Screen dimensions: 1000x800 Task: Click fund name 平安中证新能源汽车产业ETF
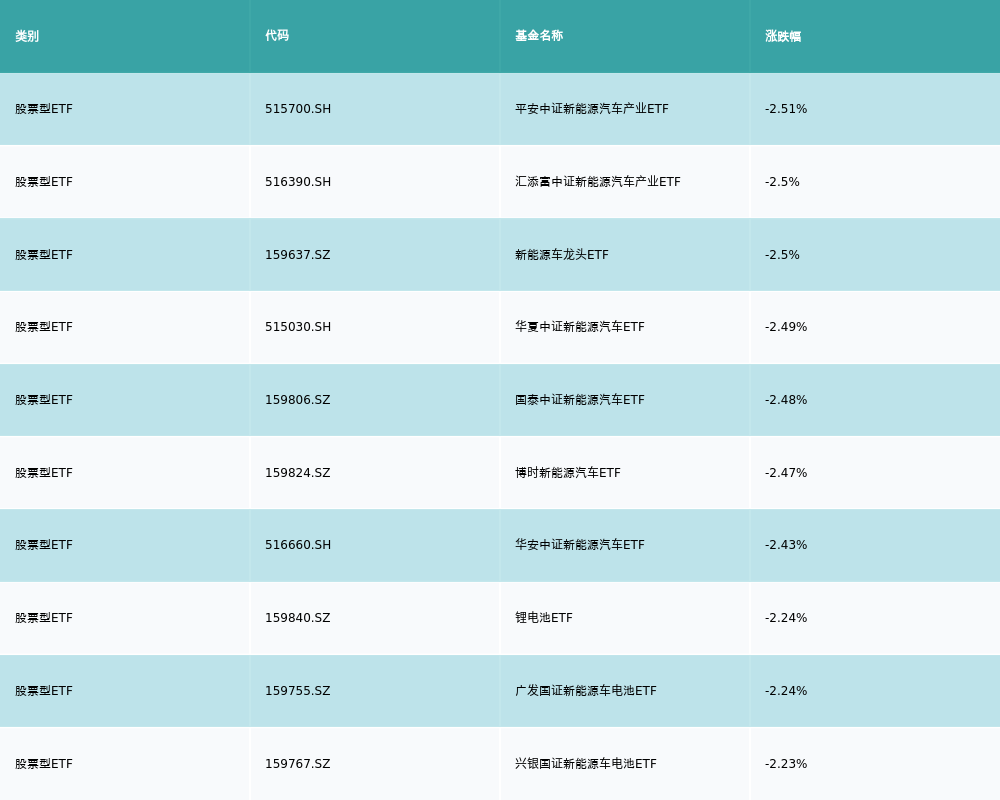(x=592, y=109)
